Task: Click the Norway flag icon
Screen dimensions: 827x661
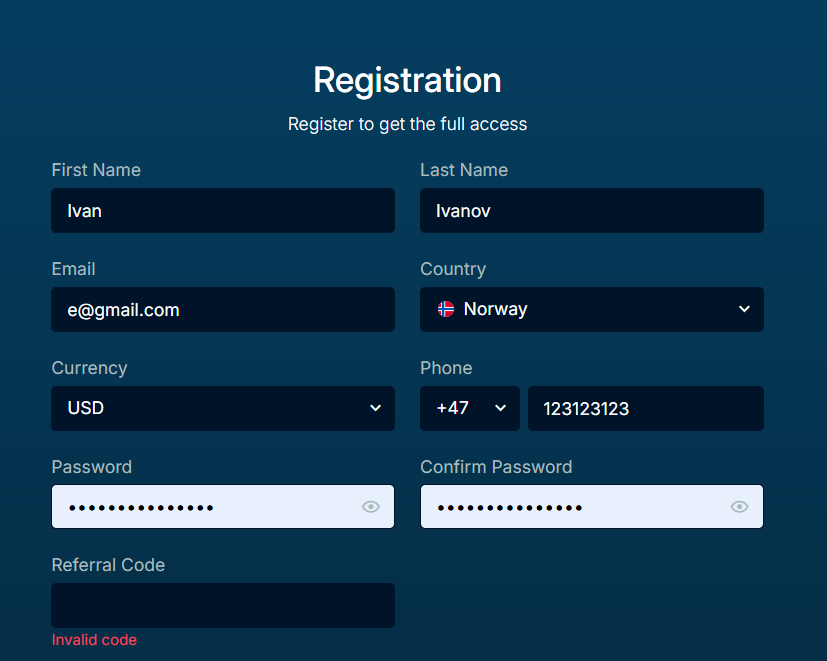Action: tap(446, 309)
